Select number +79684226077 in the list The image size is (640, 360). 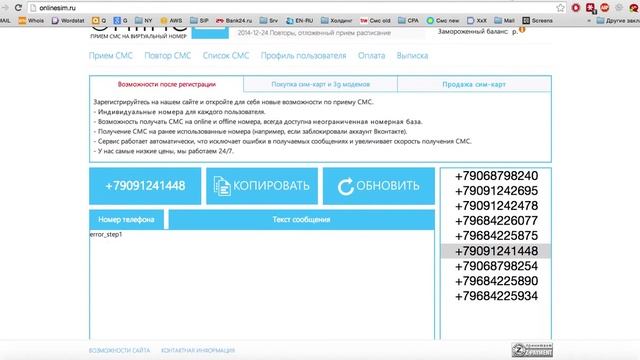pyautogui.click(x=496, y=221)
